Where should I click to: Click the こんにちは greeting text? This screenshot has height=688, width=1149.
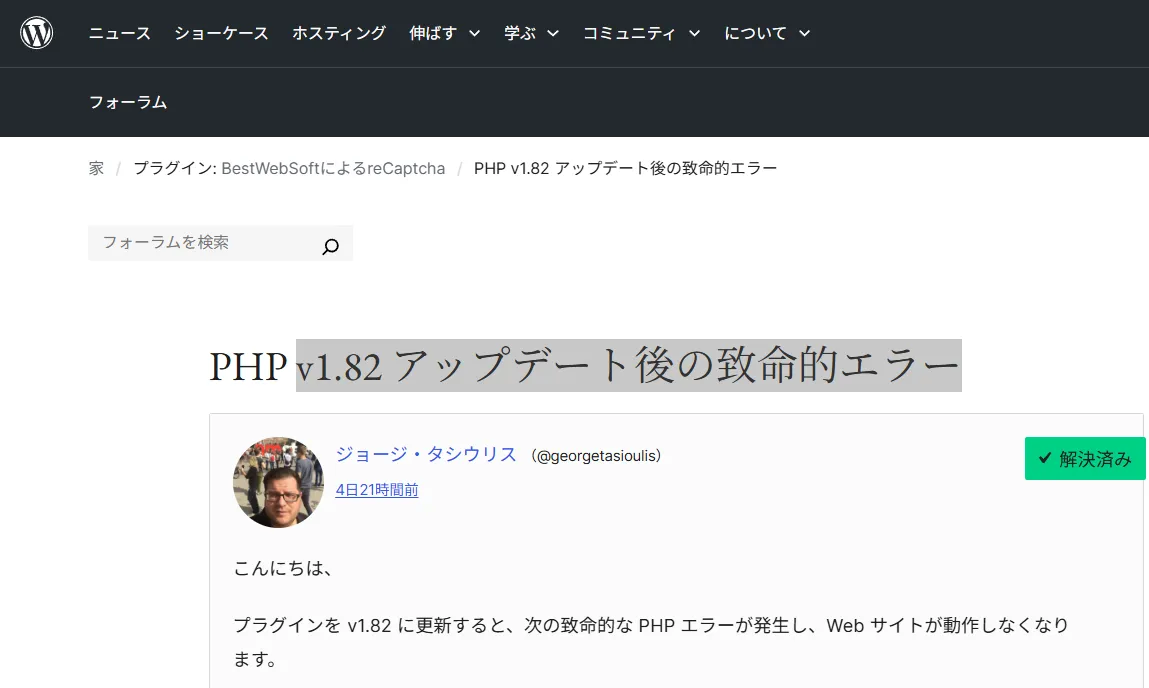click(283, 568)
